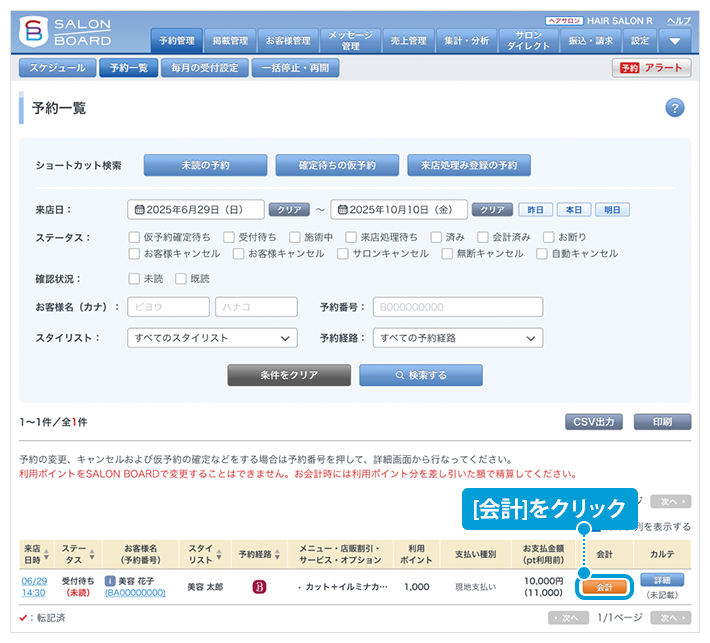Open the start date picker 2025年6月29日

pos(196,210)
